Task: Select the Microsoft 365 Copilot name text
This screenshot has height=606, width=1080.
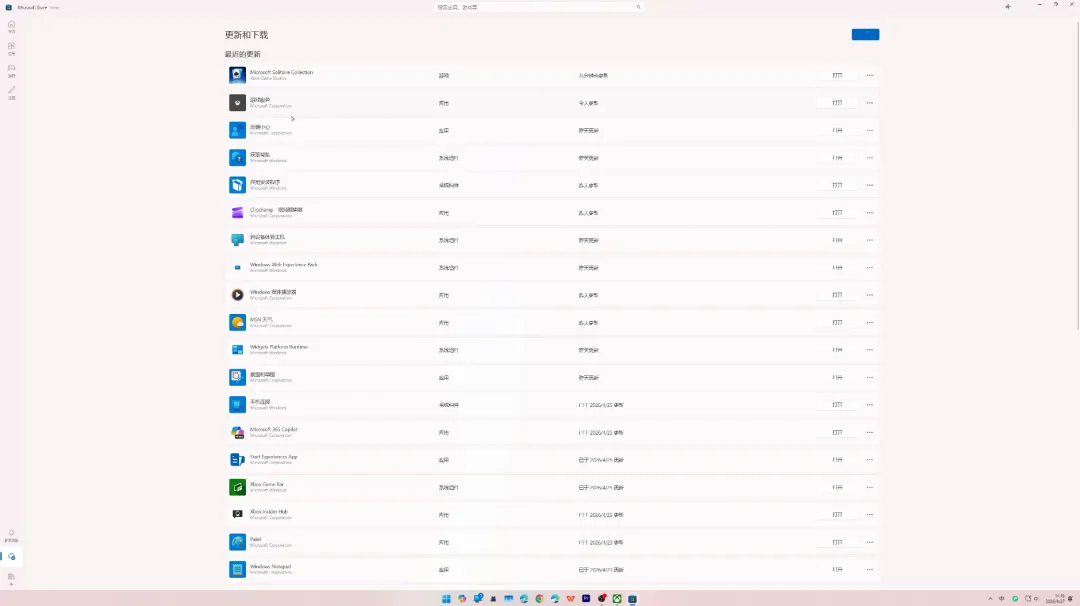Action: pyautogui.click(x=273, y=429)
